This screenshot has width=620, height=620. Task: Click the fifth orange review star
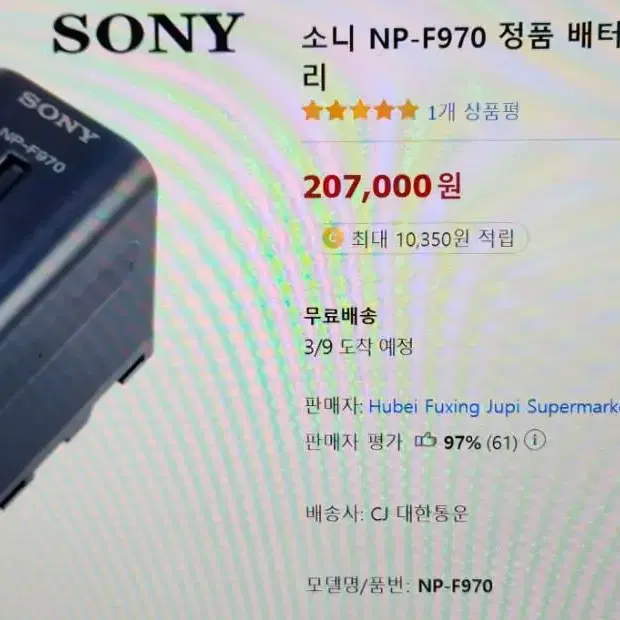coord(408,111)
